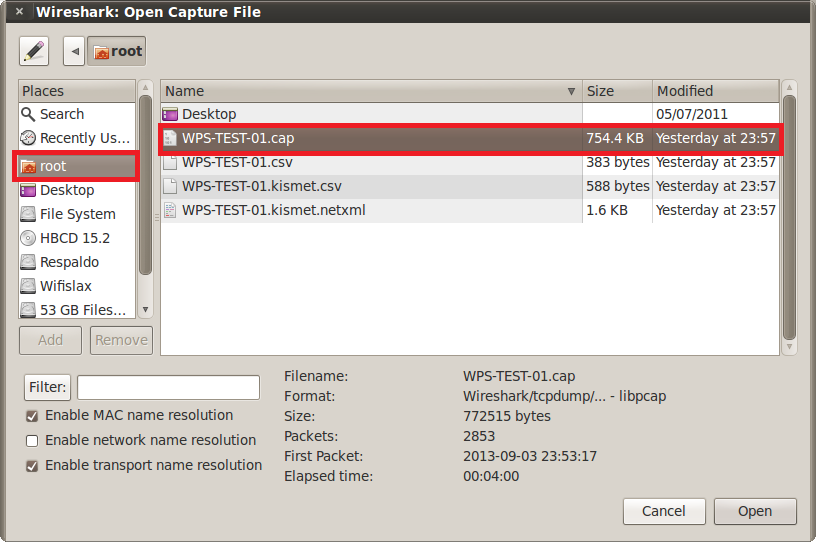The image size is (816, 542).
Task: Select the WPS-TEST-01.kismet.netxml file name
Action: [274, 210]
